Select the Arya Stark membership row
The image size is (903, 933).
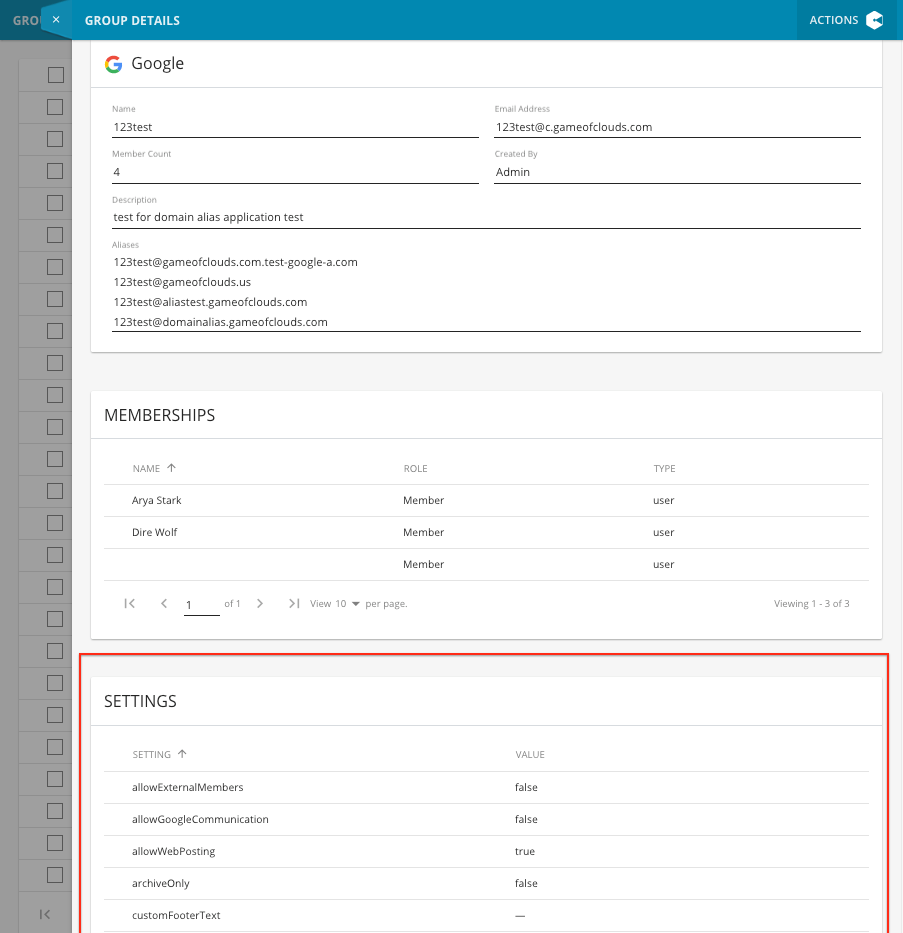pyautogui.click(x=486, y=500)
